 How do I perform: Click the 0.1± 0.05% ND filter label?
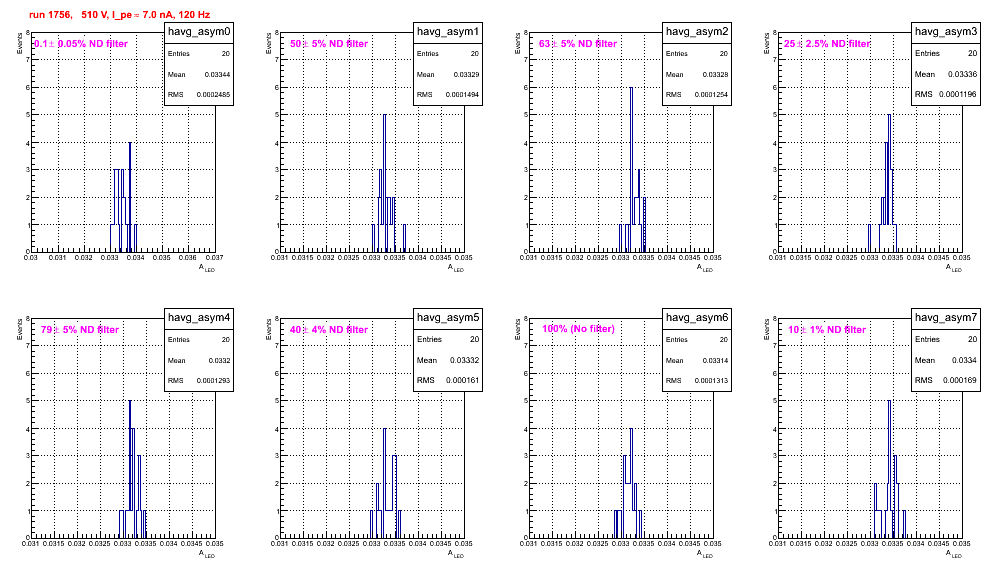(81, 44)
